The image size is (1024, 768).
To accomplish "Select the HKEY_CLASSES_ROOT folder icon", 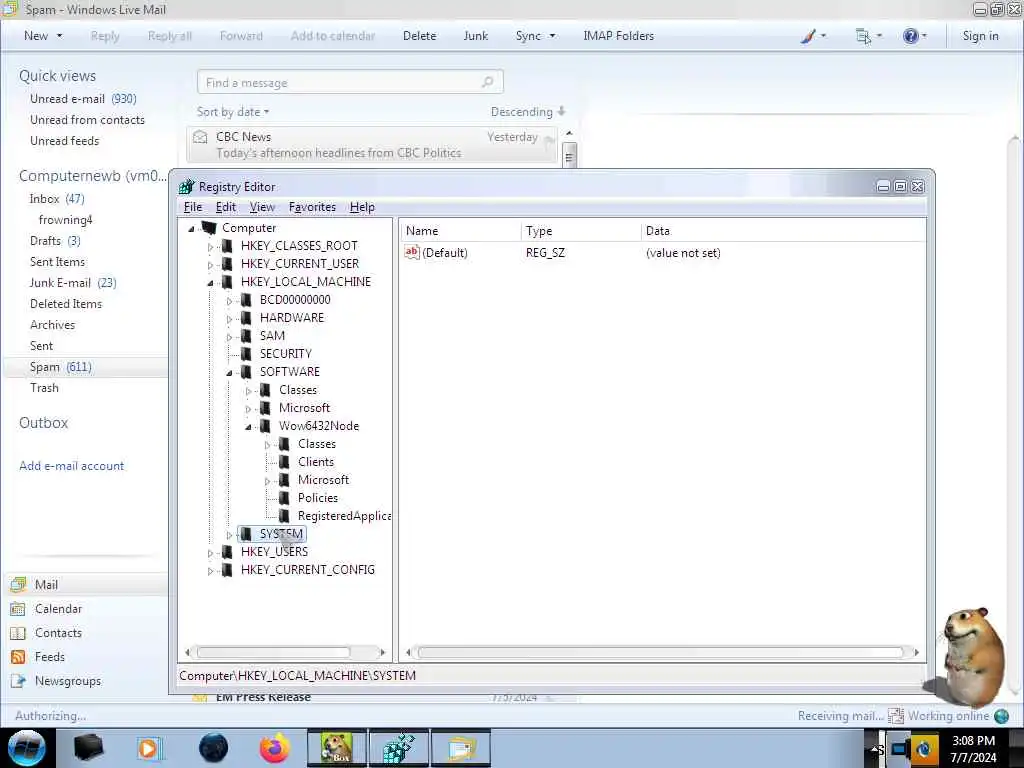I will [x=227, y=246].
